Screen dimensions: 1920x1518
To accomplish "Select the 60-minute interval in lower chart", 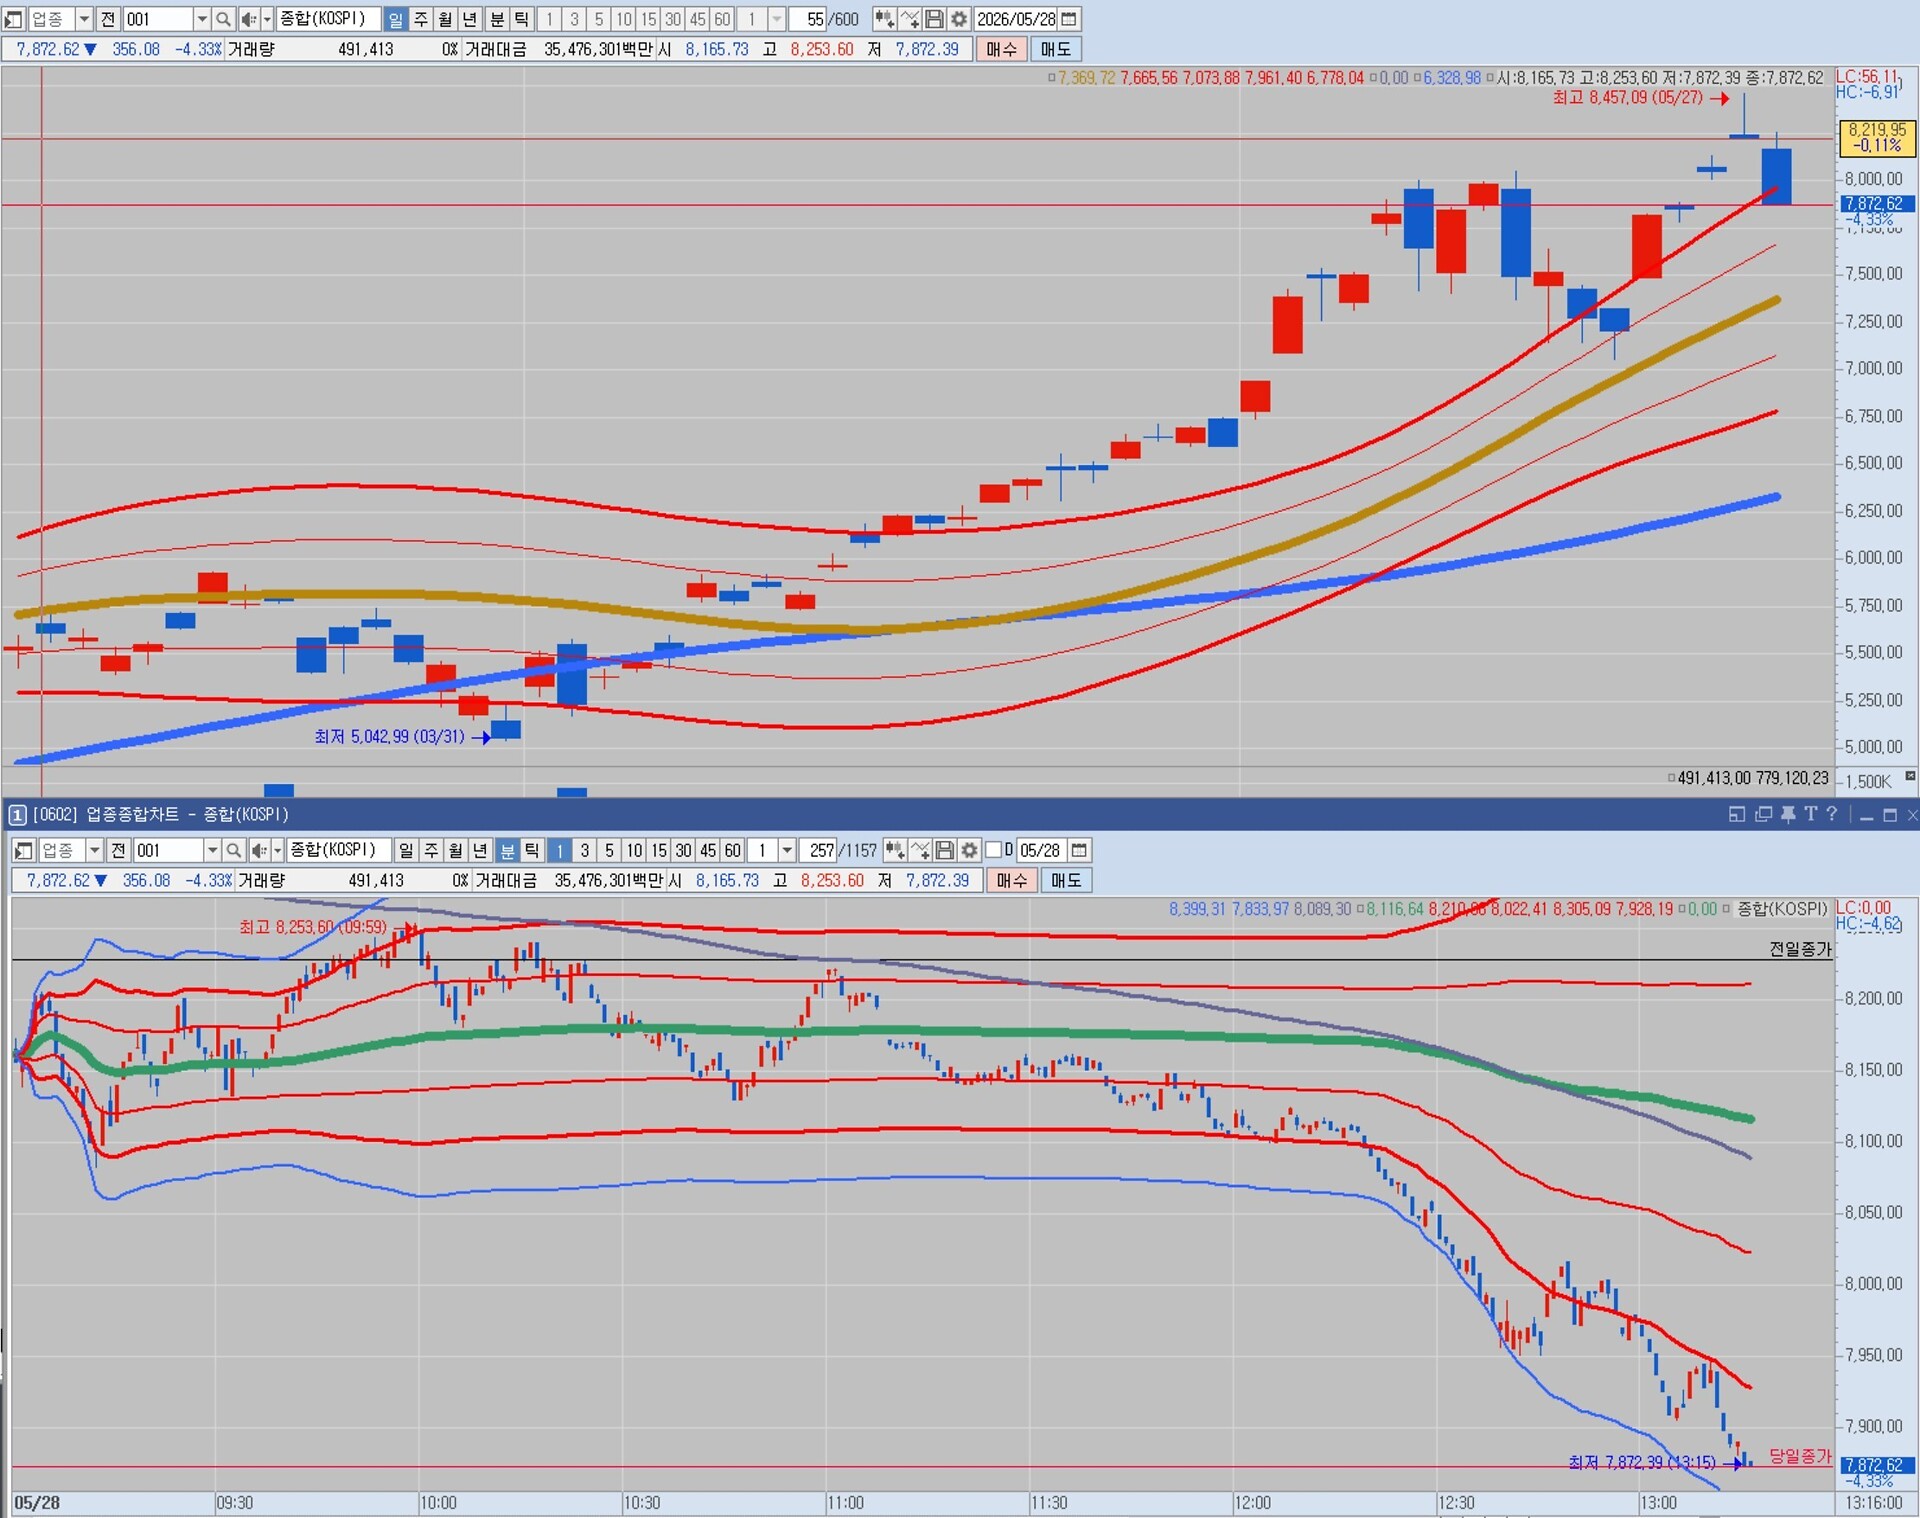I will tap(733, 850).
